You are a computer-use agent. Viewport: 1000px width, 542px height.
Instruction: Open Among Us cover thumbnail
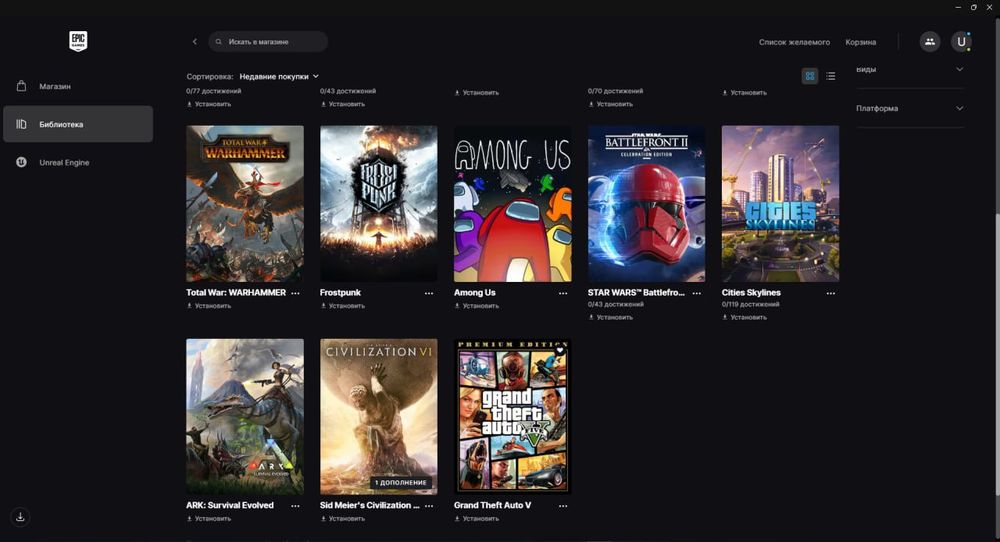pyautogui.click(x=513, y=203)
